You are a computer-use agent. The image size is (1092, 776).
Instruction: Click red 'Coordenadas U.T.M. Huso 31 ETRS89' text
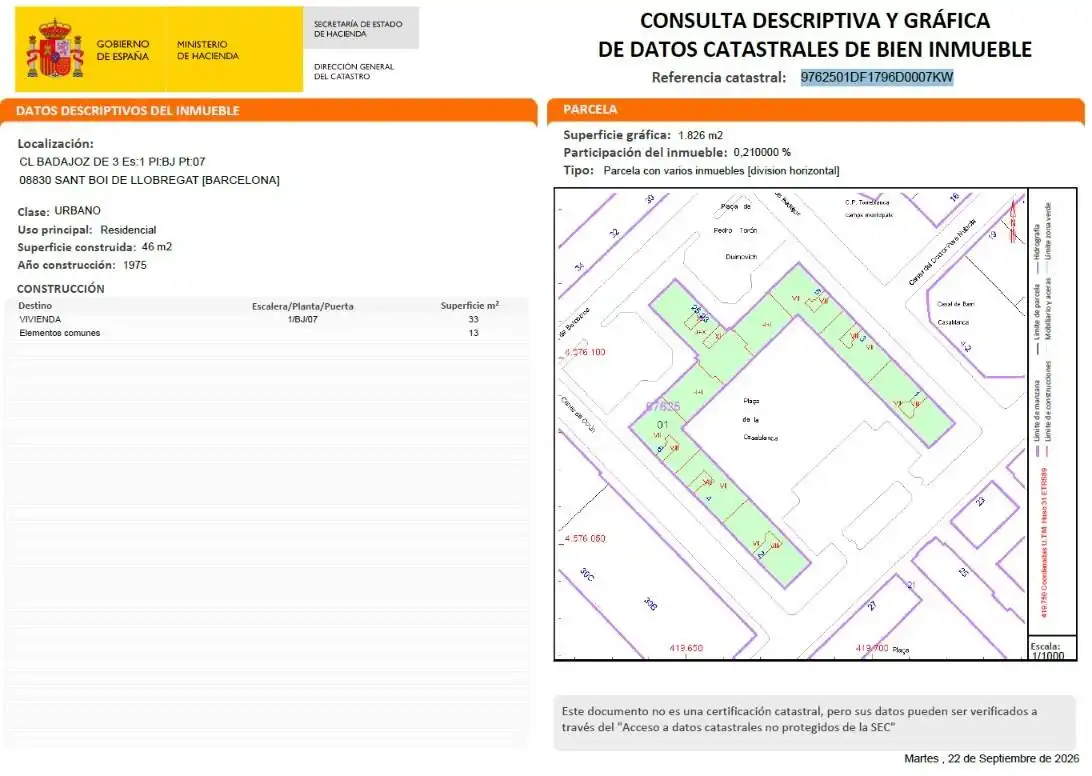(x=1043, y=542)
